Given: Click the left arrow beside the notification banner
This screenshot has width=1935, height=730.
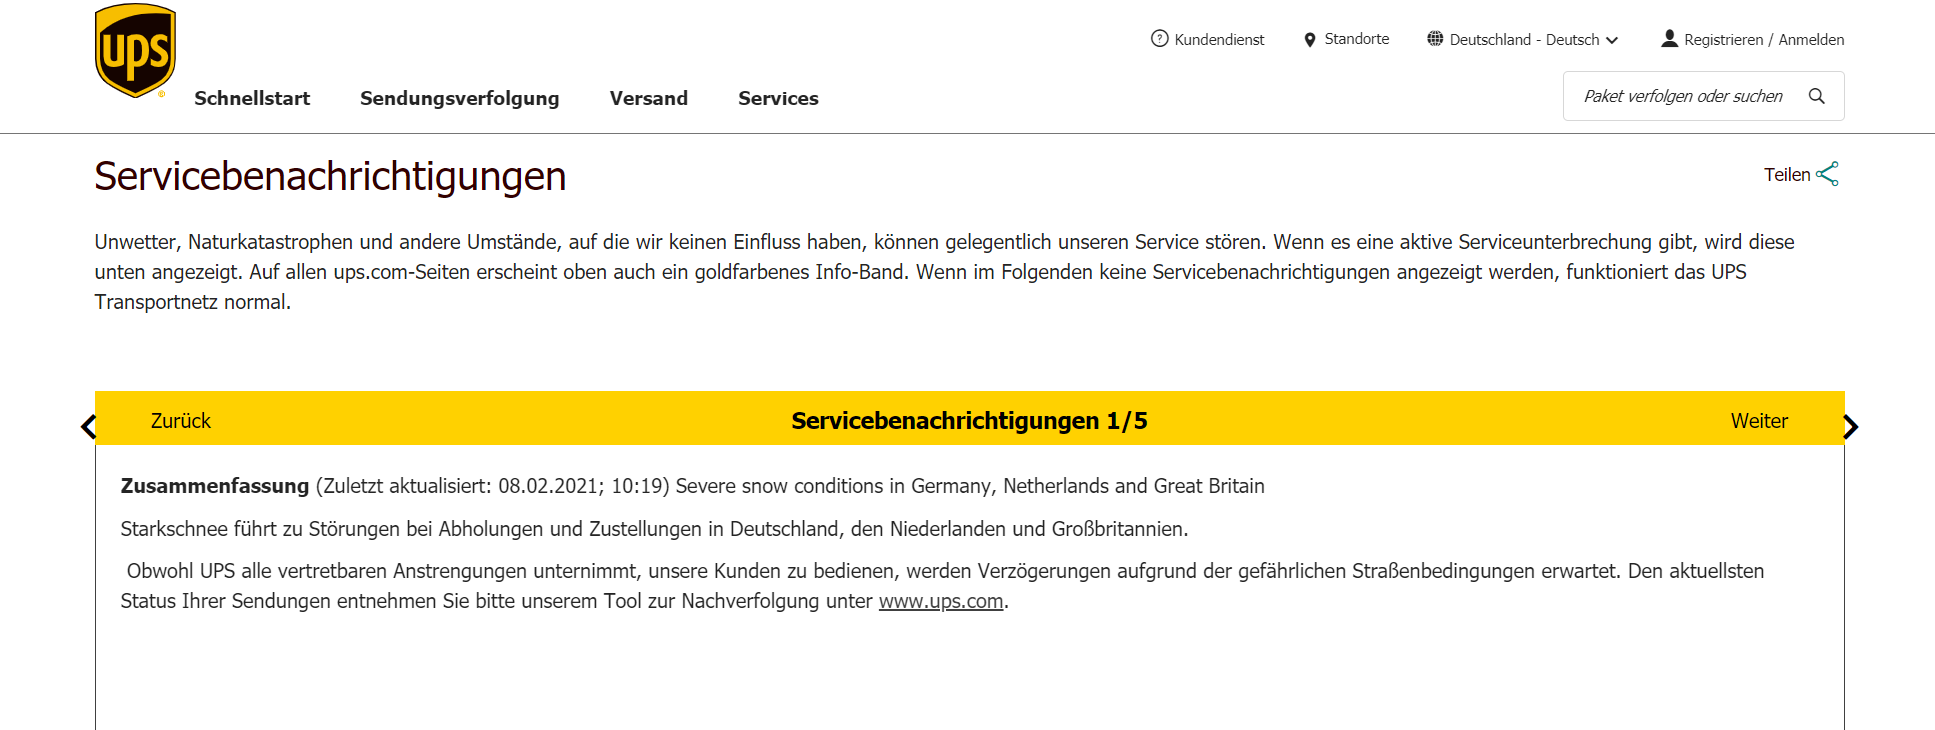Looking at the screenshot, I should (88, 427).
